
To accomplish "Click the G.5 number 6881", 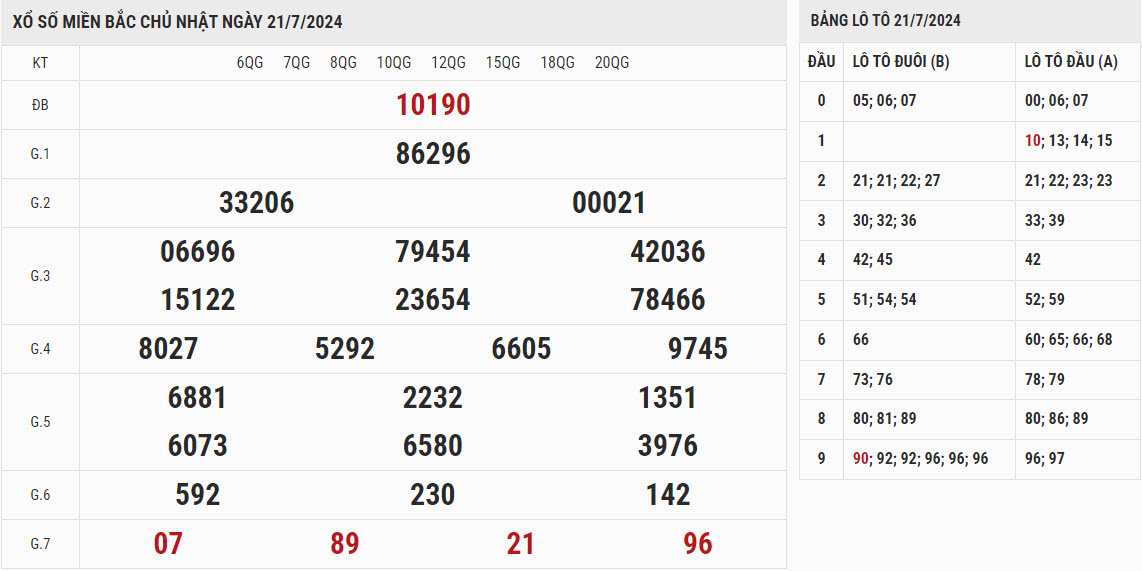I will (197, 398).
